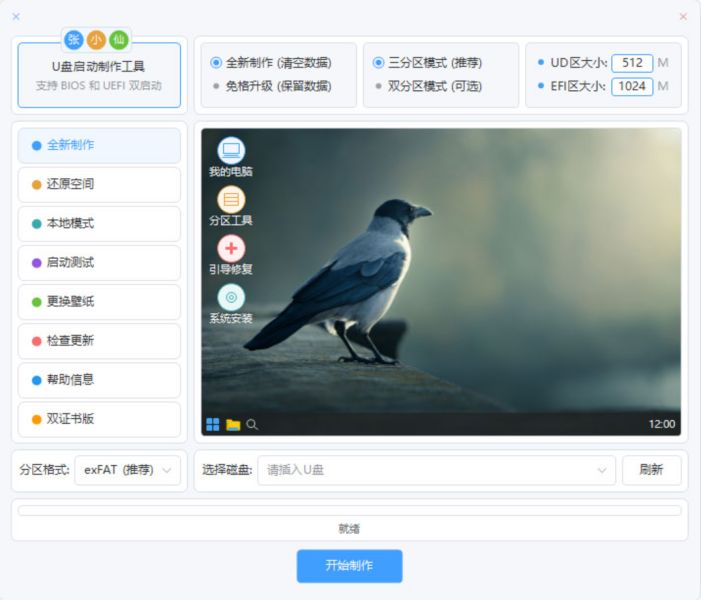Image resolution: width=701 pixels, height=600 pixels.
Task: Click the left top X icon
Action: [16, 17]
